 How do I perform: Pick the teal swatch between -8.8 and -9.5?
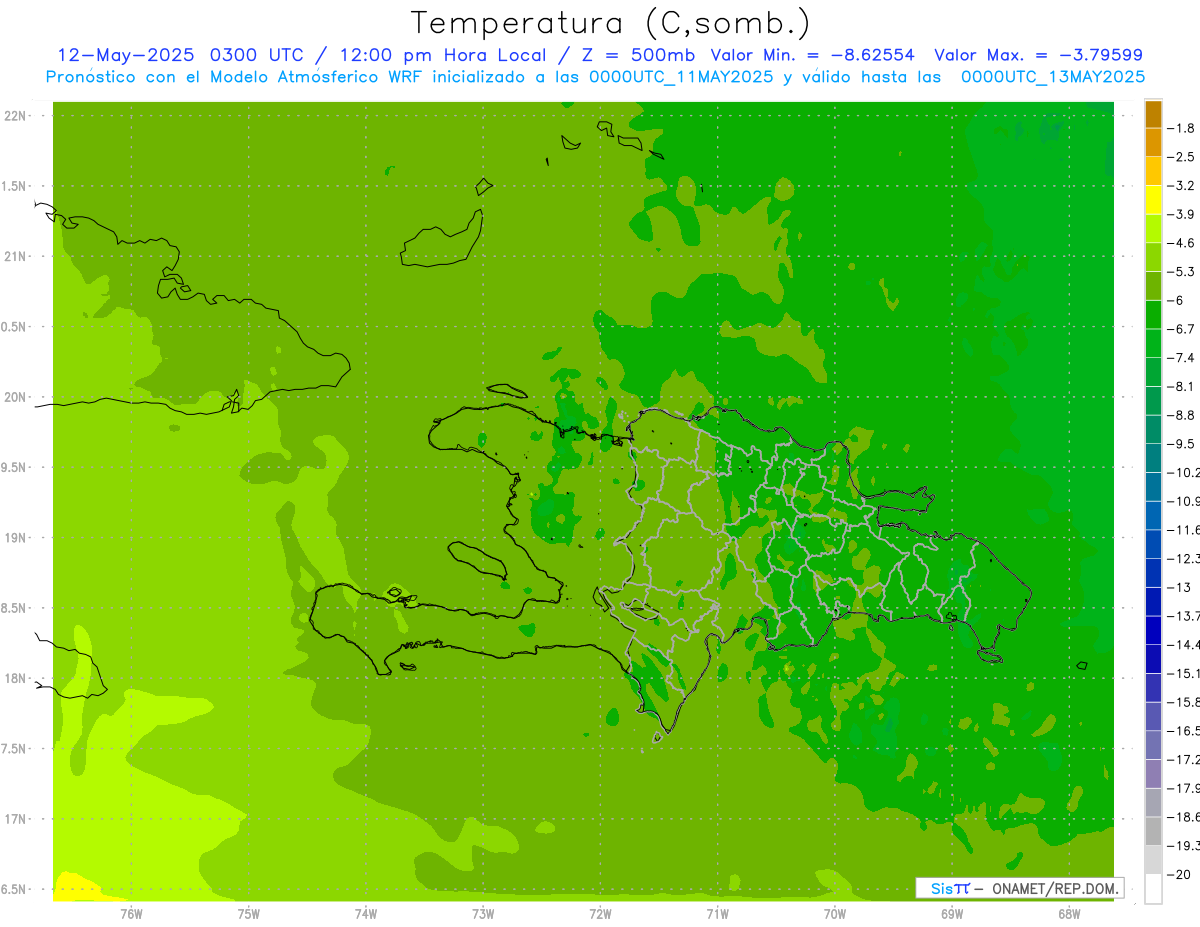coord(1153,430)
